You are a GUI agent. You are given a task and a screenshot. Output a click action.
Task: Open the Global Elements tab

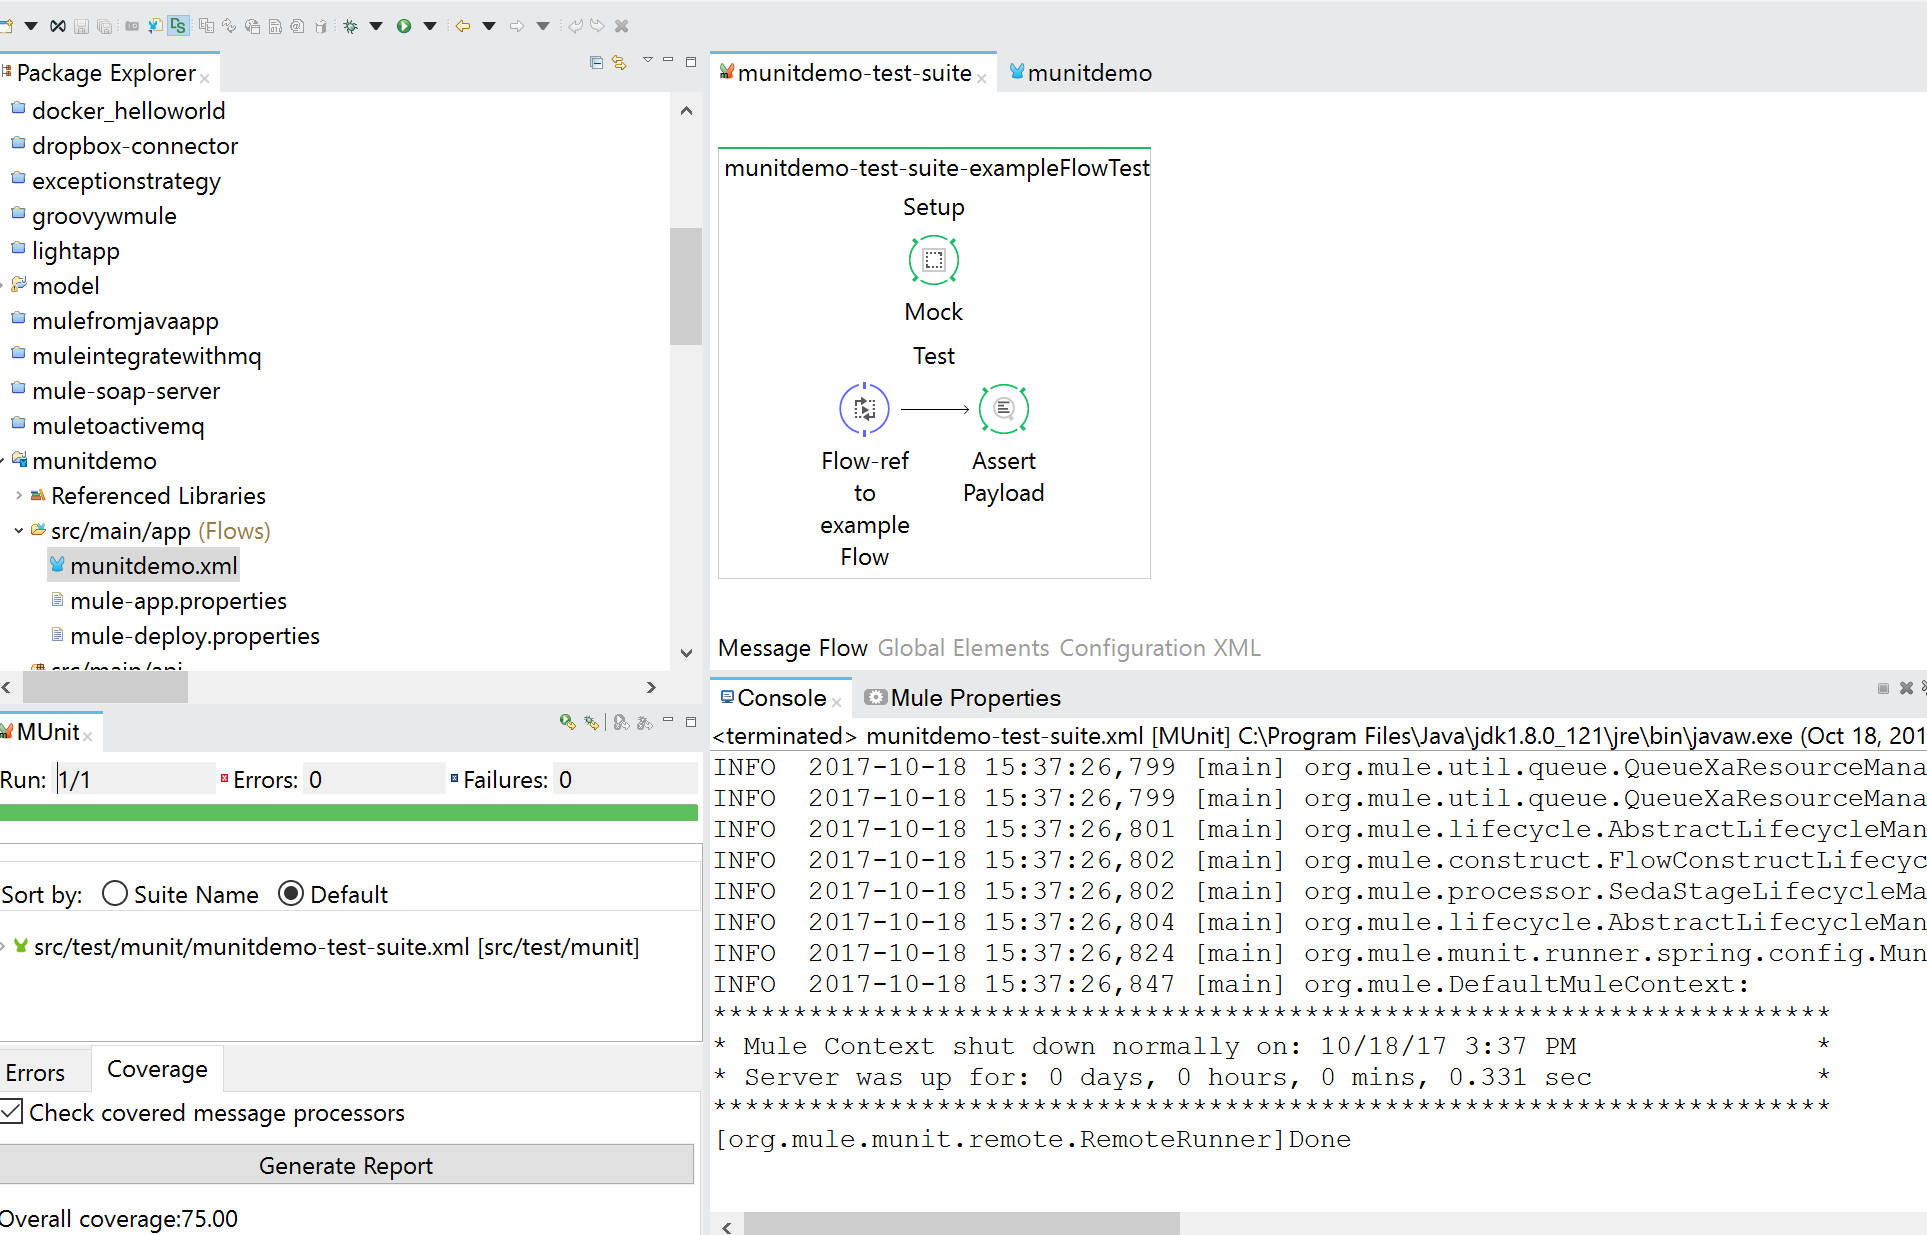963,648
